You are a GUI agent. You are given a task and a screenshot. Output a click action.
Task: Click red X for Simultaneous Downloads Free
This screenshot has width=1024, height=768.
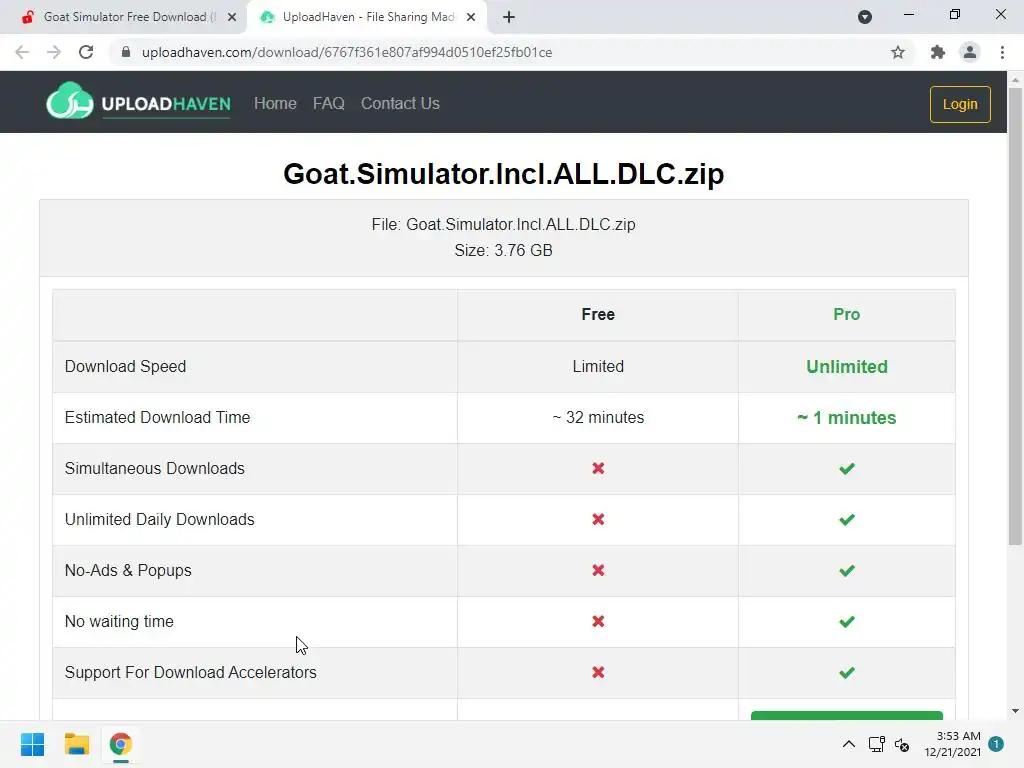click(x=598, y=468)
